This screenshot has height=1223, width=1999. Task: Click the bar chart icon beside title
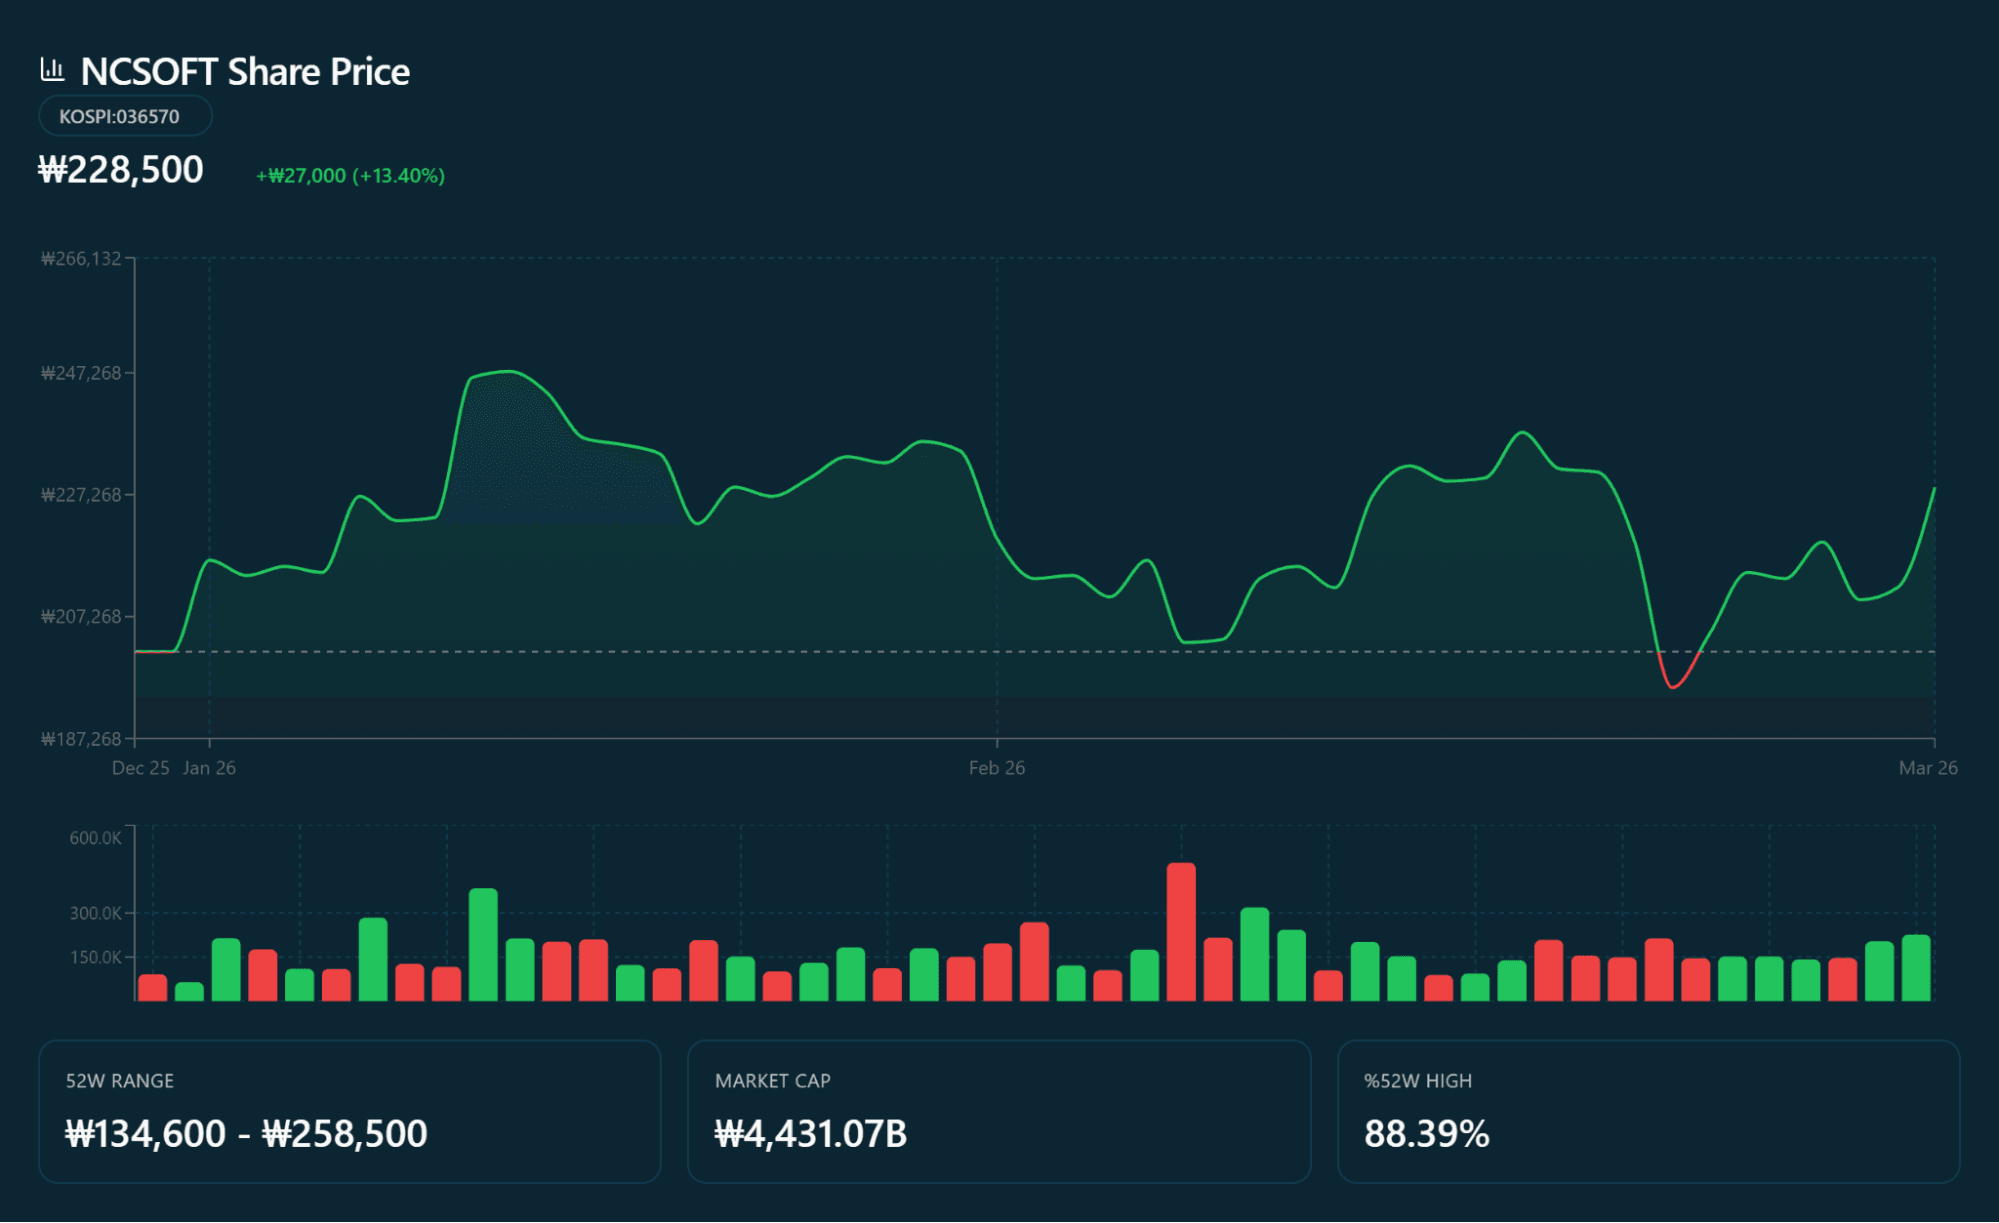click(52, 70)
